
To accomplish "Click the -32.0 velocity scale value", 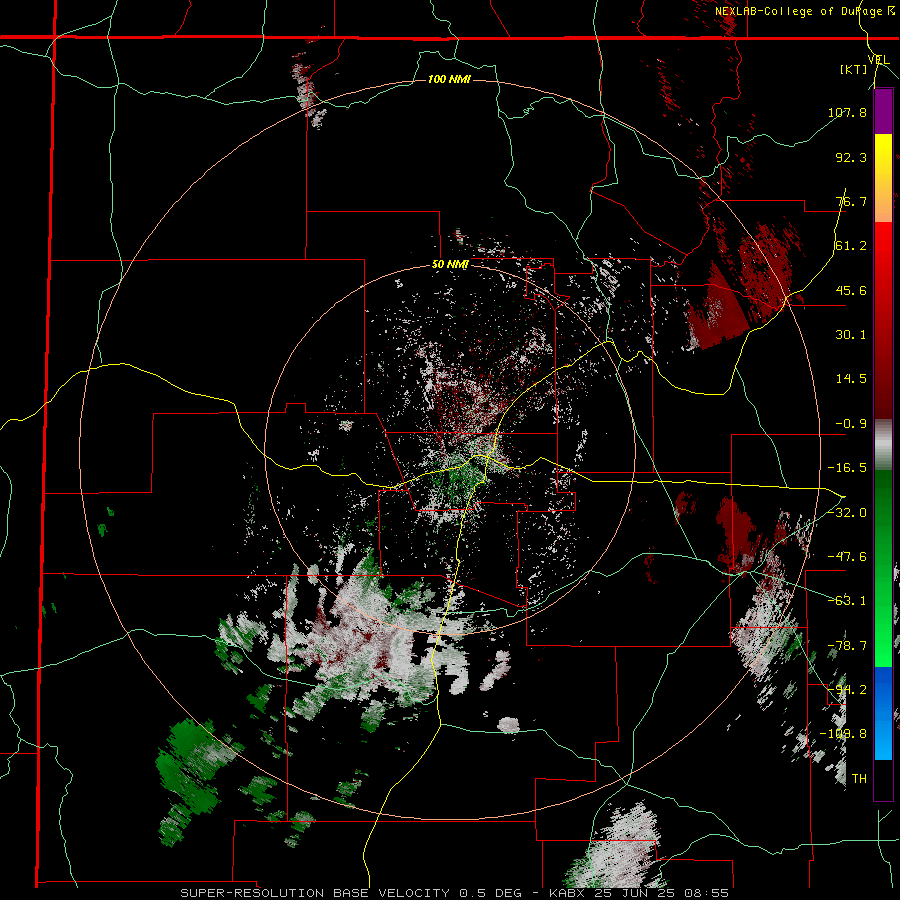I will pos(847,512).
